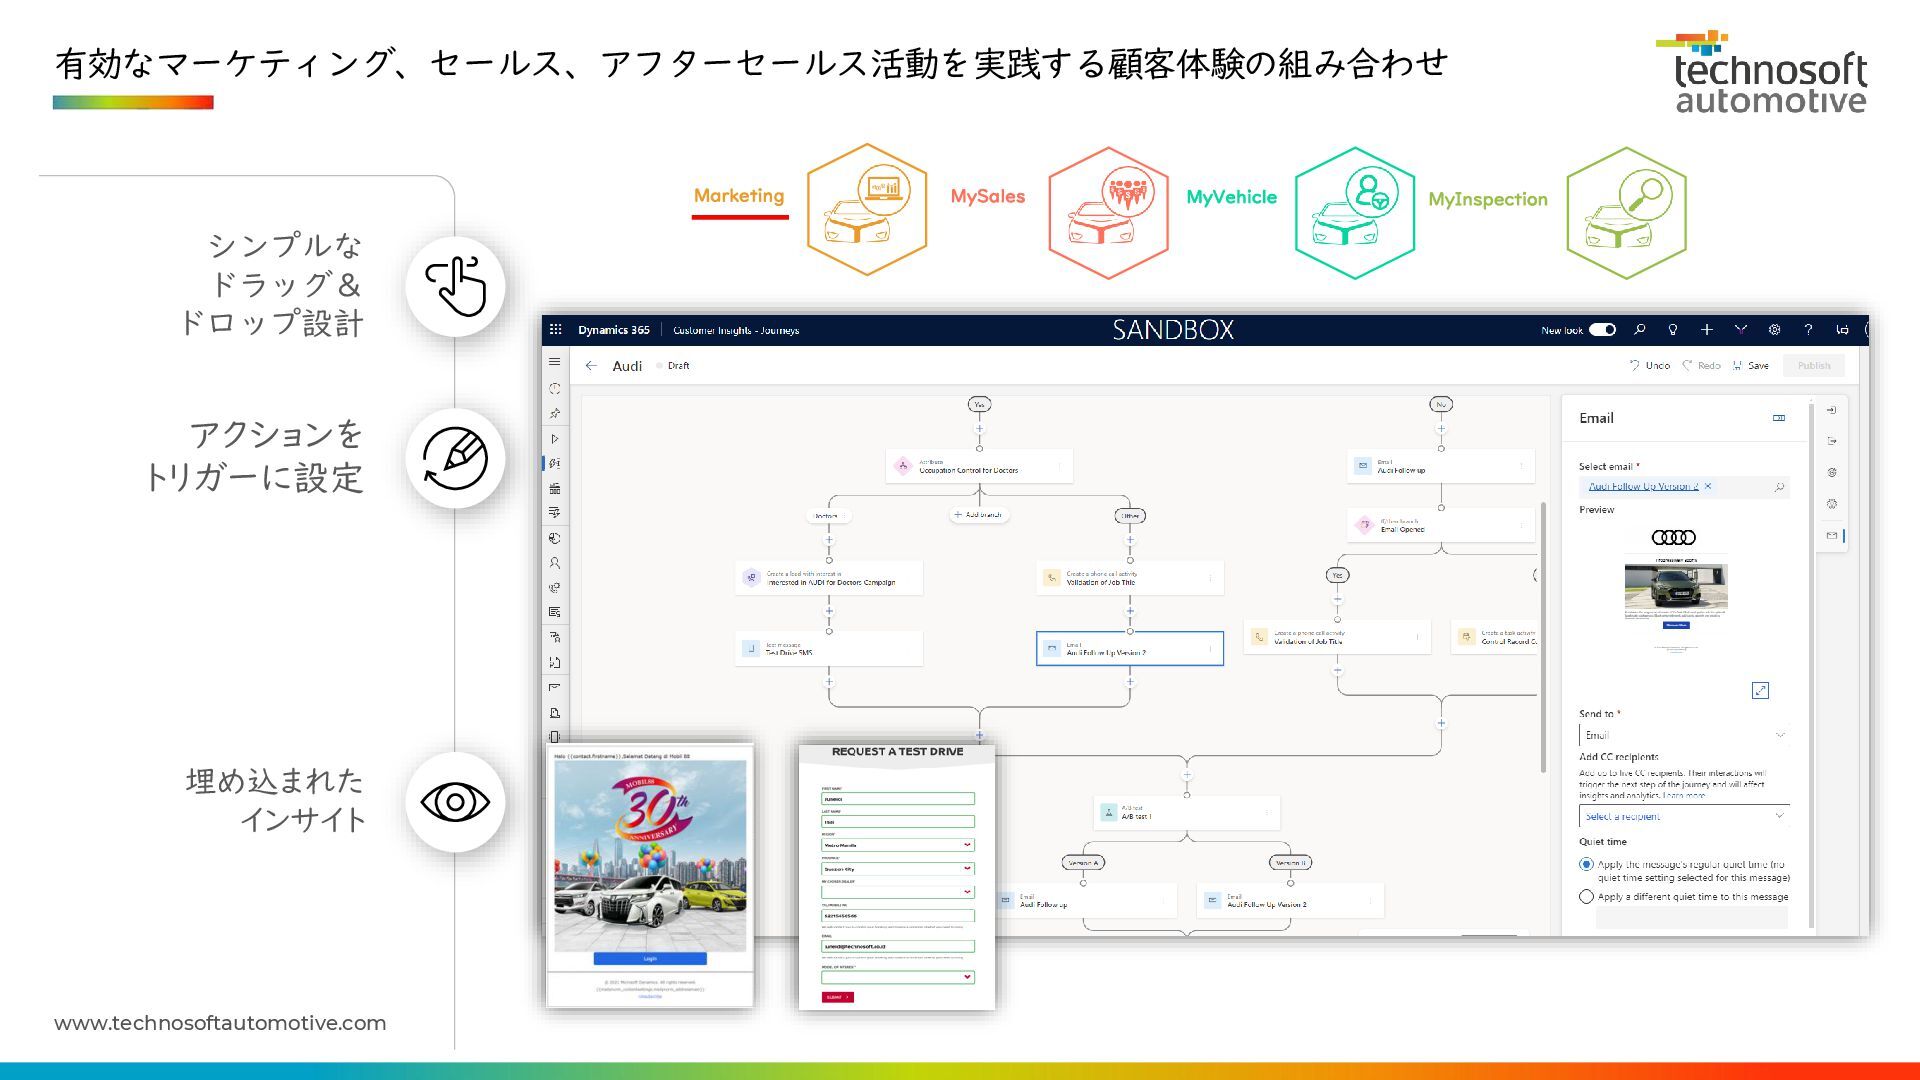Click the plus quick-create icon in the top bar
The image size is (1920, 1080).
click(1707, 329)
